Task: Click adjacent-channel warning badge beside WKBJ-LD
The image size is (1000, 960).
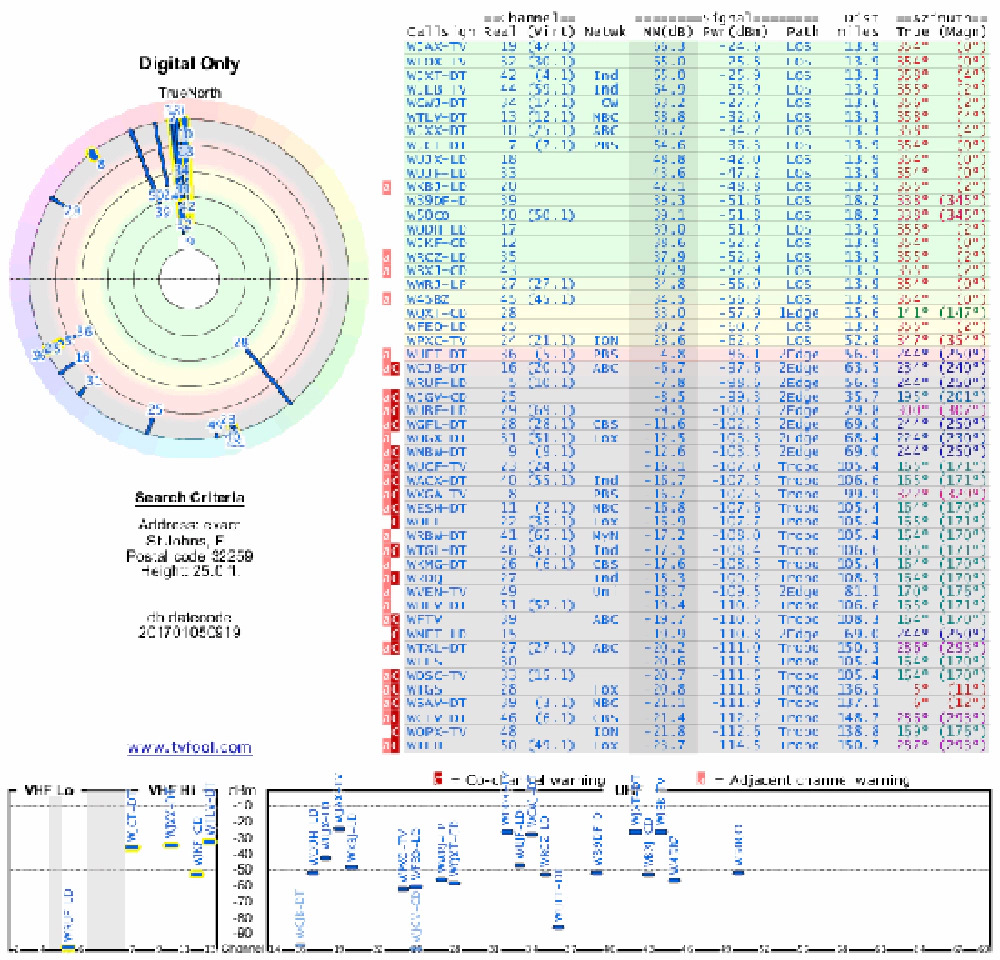Action: [386, 188]
